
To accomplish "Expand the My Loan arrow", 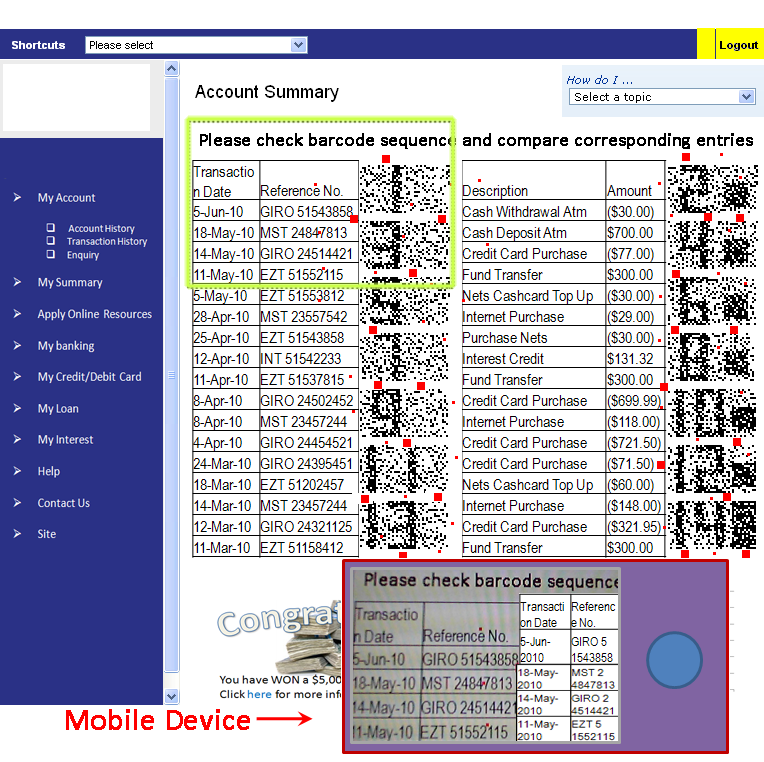I will (x=17, y=408).
